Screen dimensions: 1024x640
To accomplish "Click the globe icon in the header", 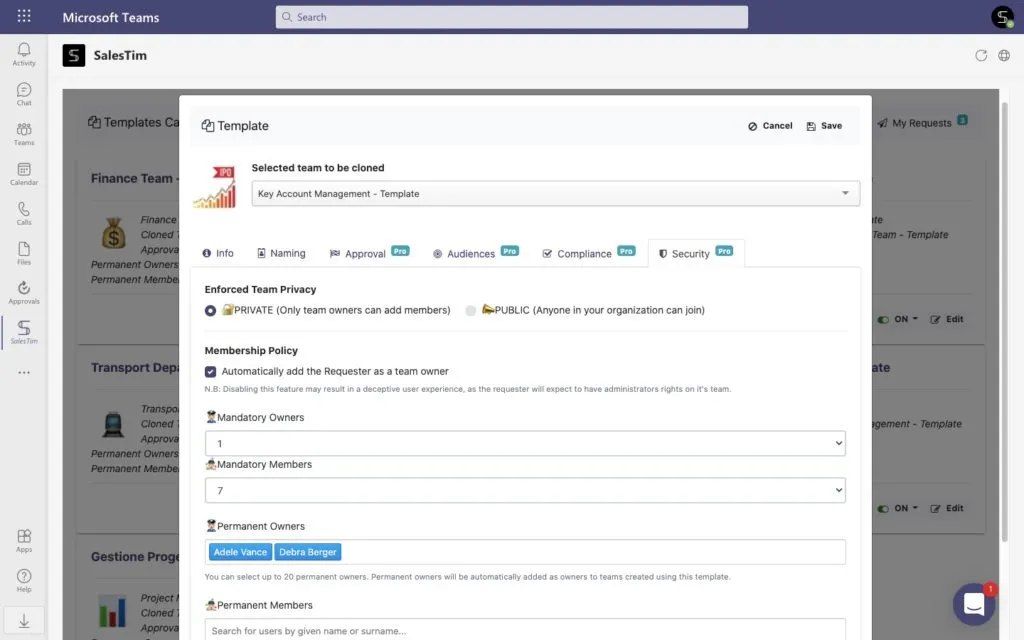I will (1004, 56).
